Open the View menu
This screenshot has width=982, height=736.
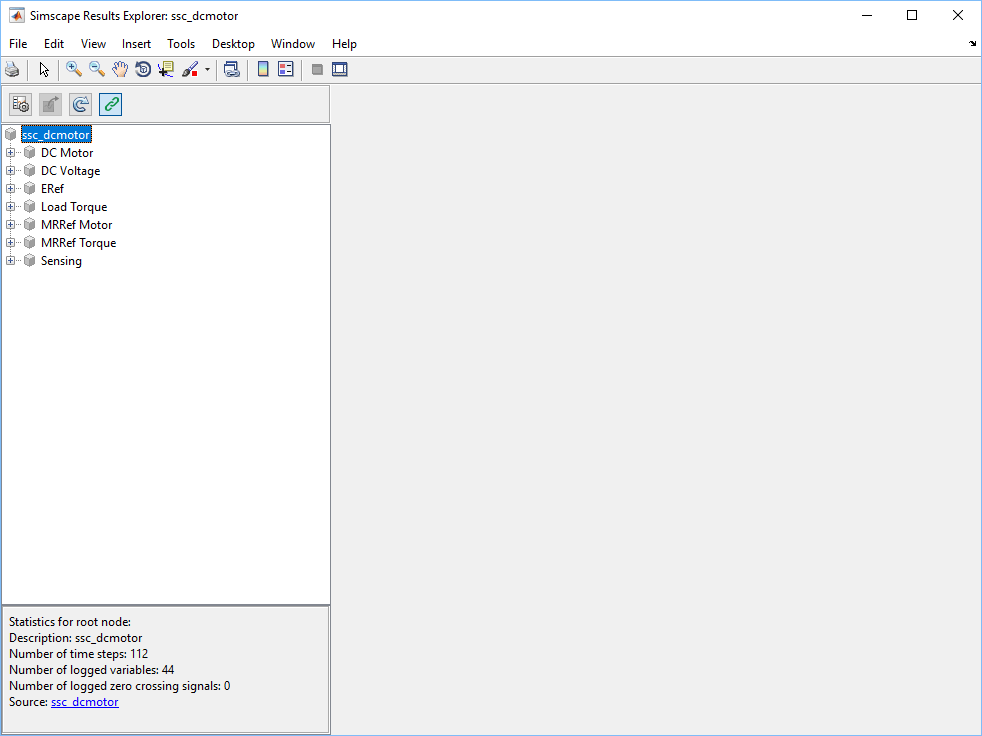point(93,44)
